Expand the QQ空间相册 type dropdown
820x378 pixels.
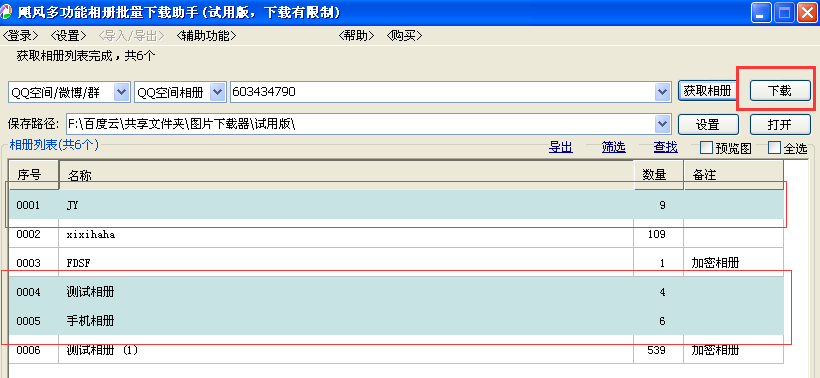click(x=218, y=92)
